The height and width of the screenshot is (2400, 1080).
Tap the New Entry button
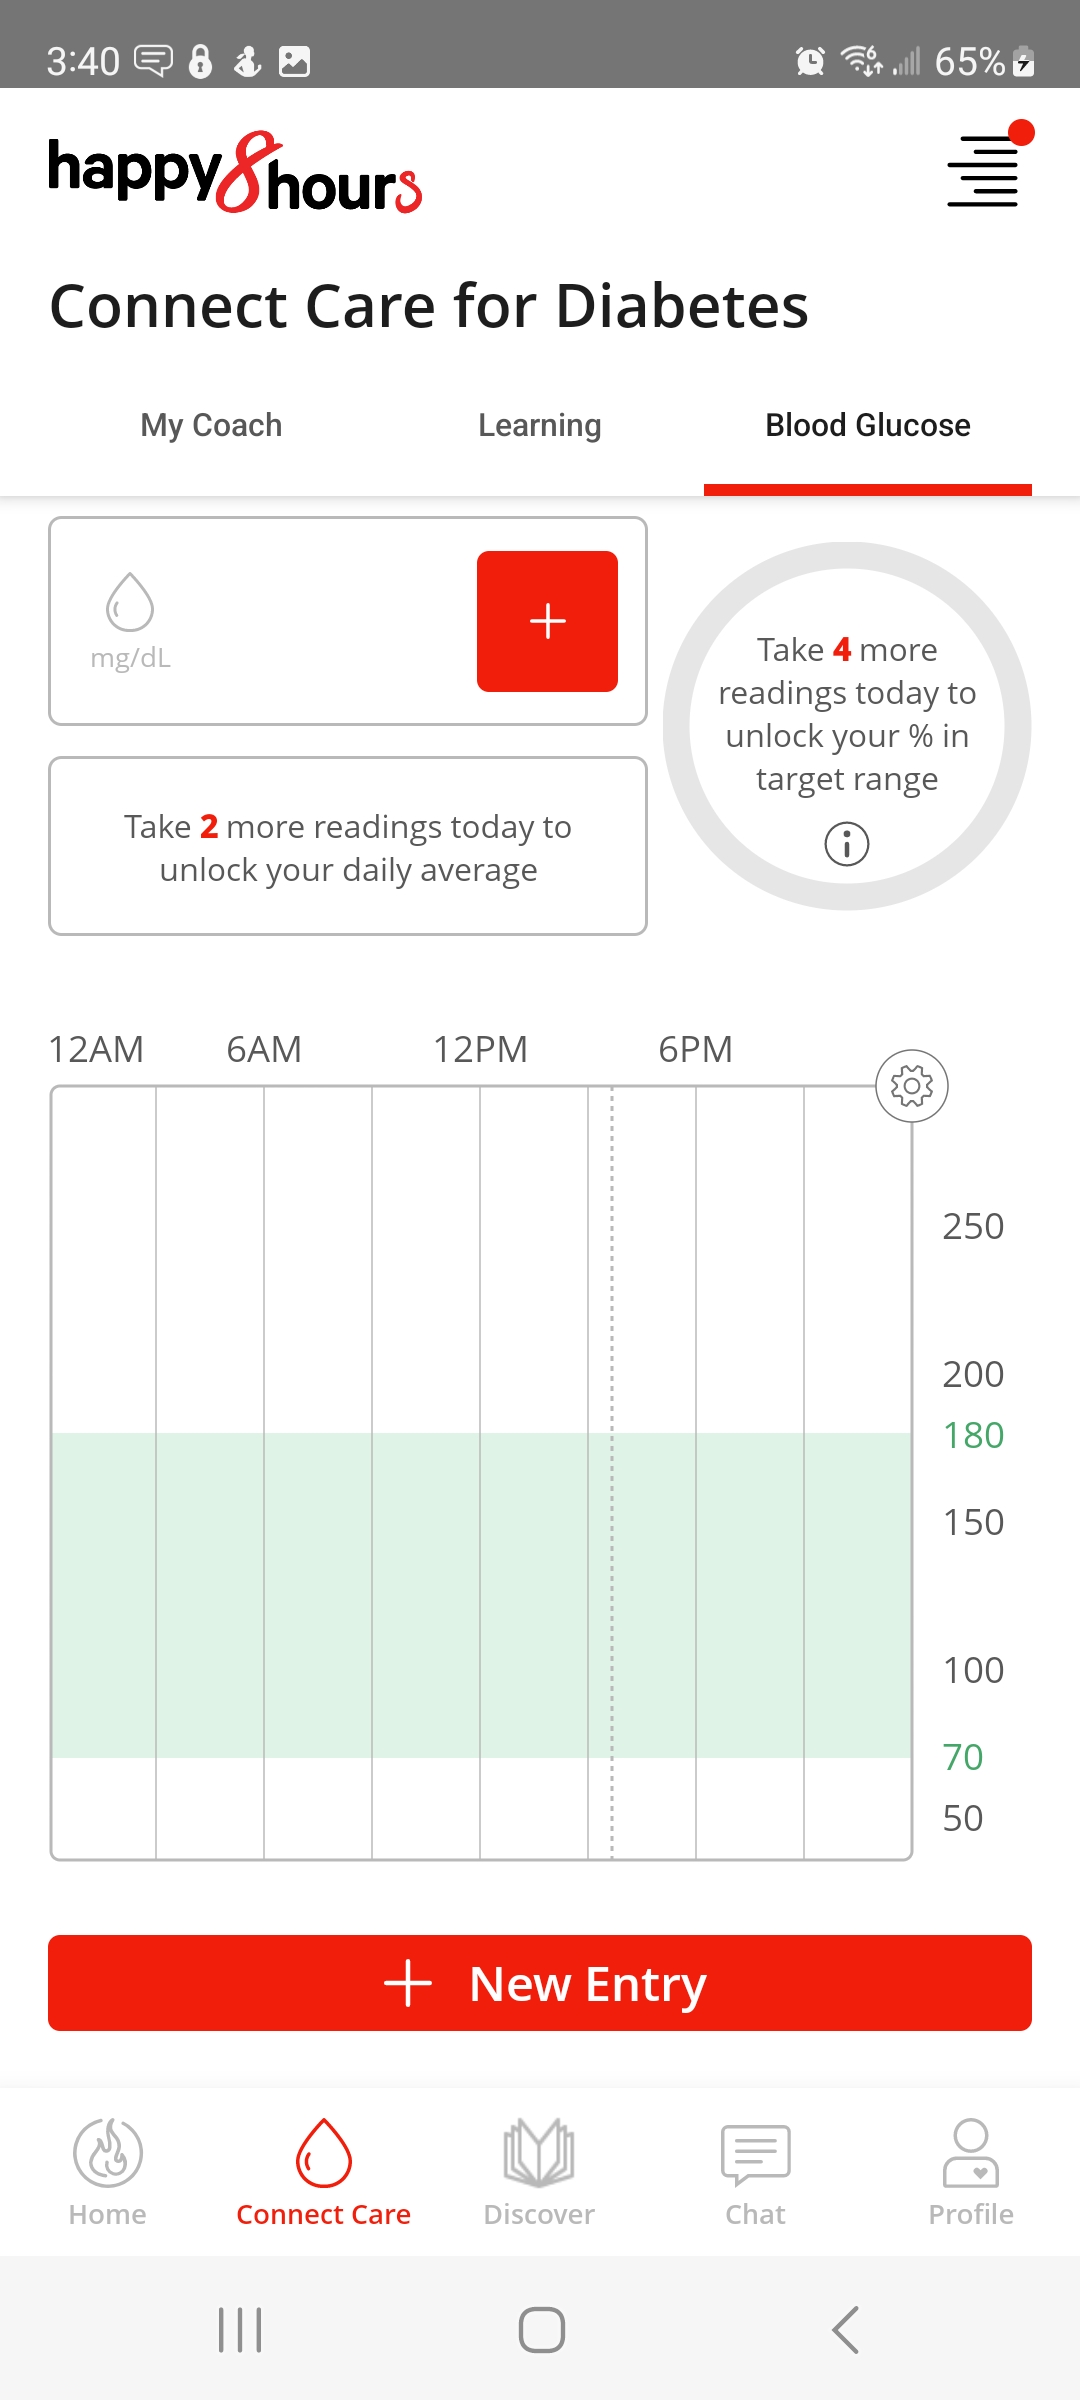(540, 1983)
